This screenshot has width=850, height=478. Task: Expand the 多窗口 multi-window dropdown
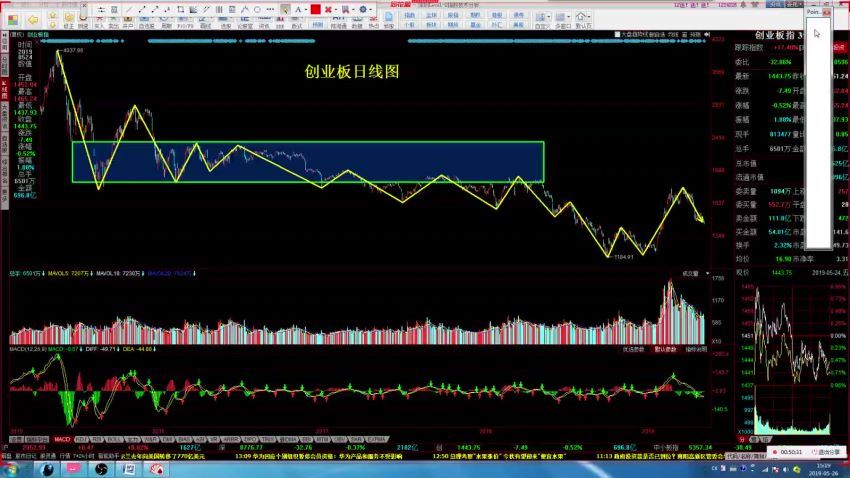[569, 17]
